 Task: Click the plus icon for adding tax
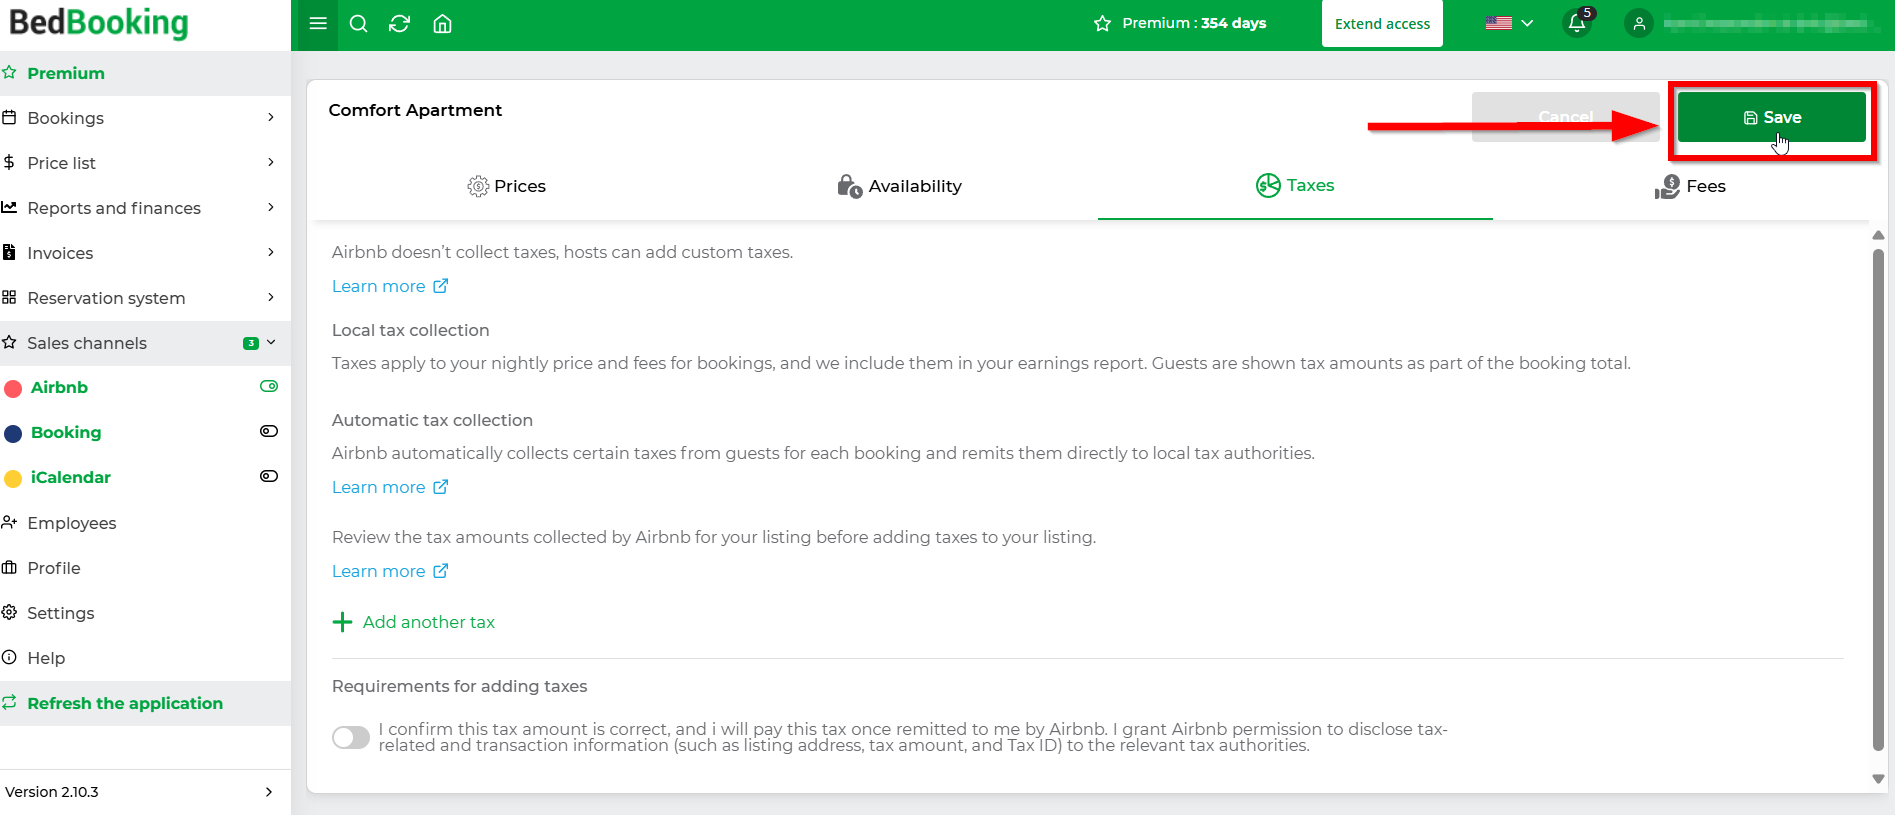(x=342, y=622)
